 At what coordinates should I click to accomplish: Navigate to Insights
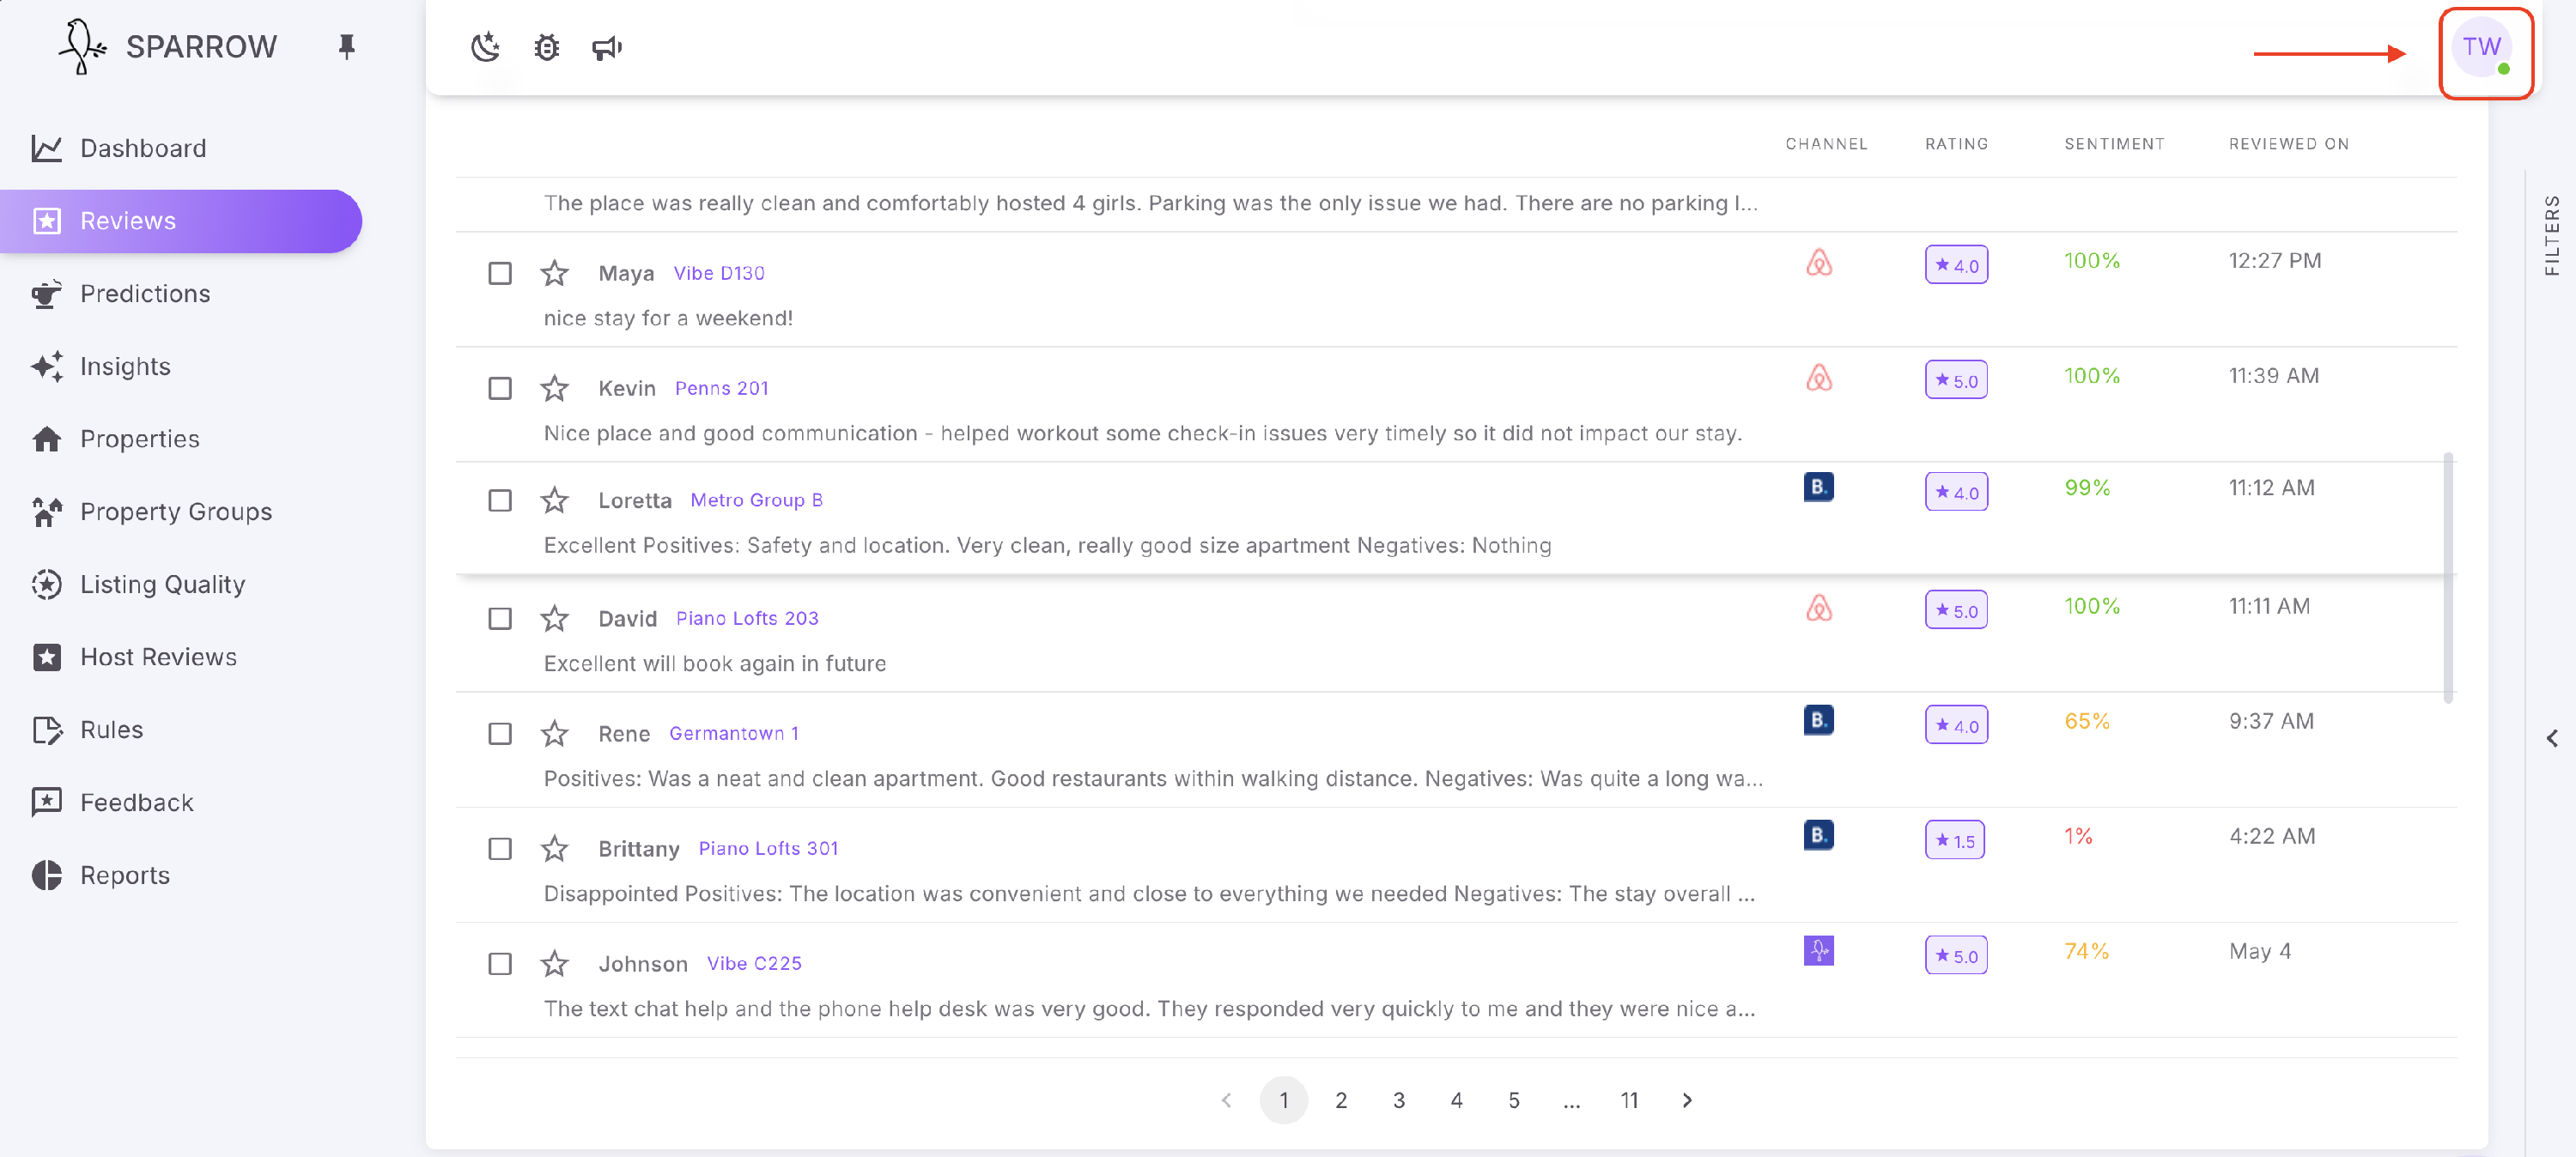181,366
